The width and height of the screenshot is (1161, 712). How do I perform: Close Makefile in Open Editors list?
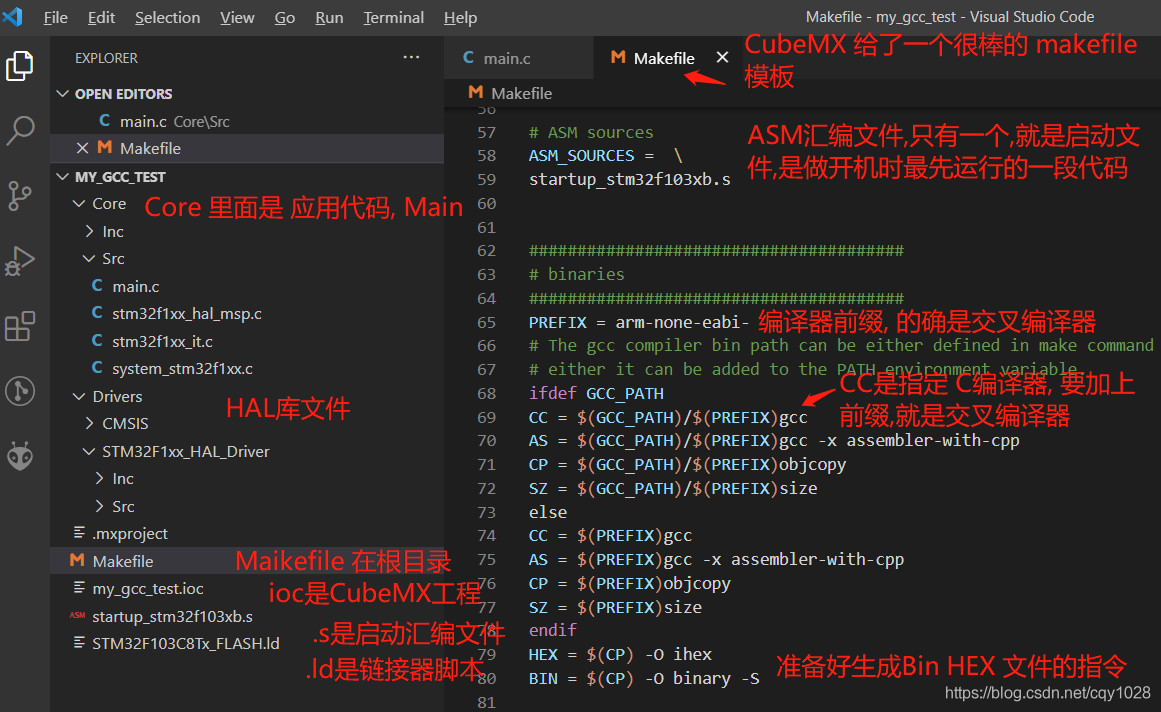coord(82,148)
